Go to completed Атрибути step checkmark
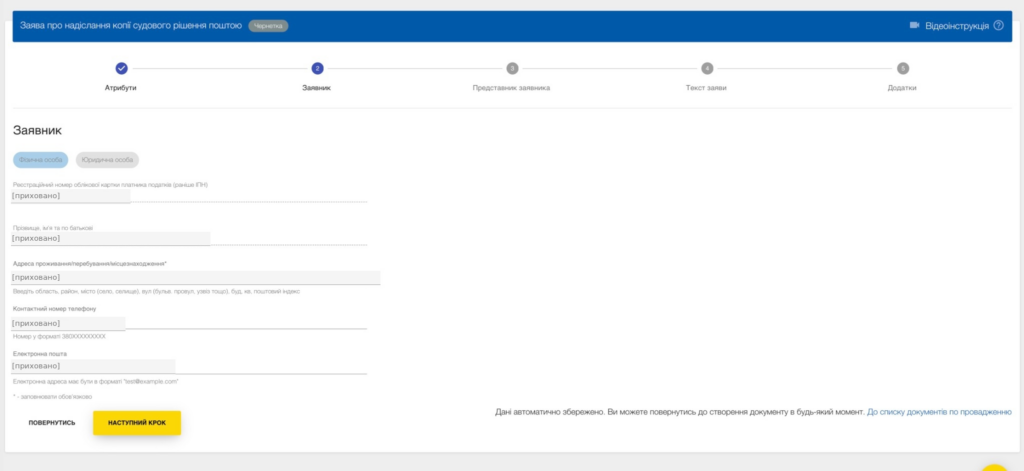This screenshot has width=1024, height=471. coord(121,68)
